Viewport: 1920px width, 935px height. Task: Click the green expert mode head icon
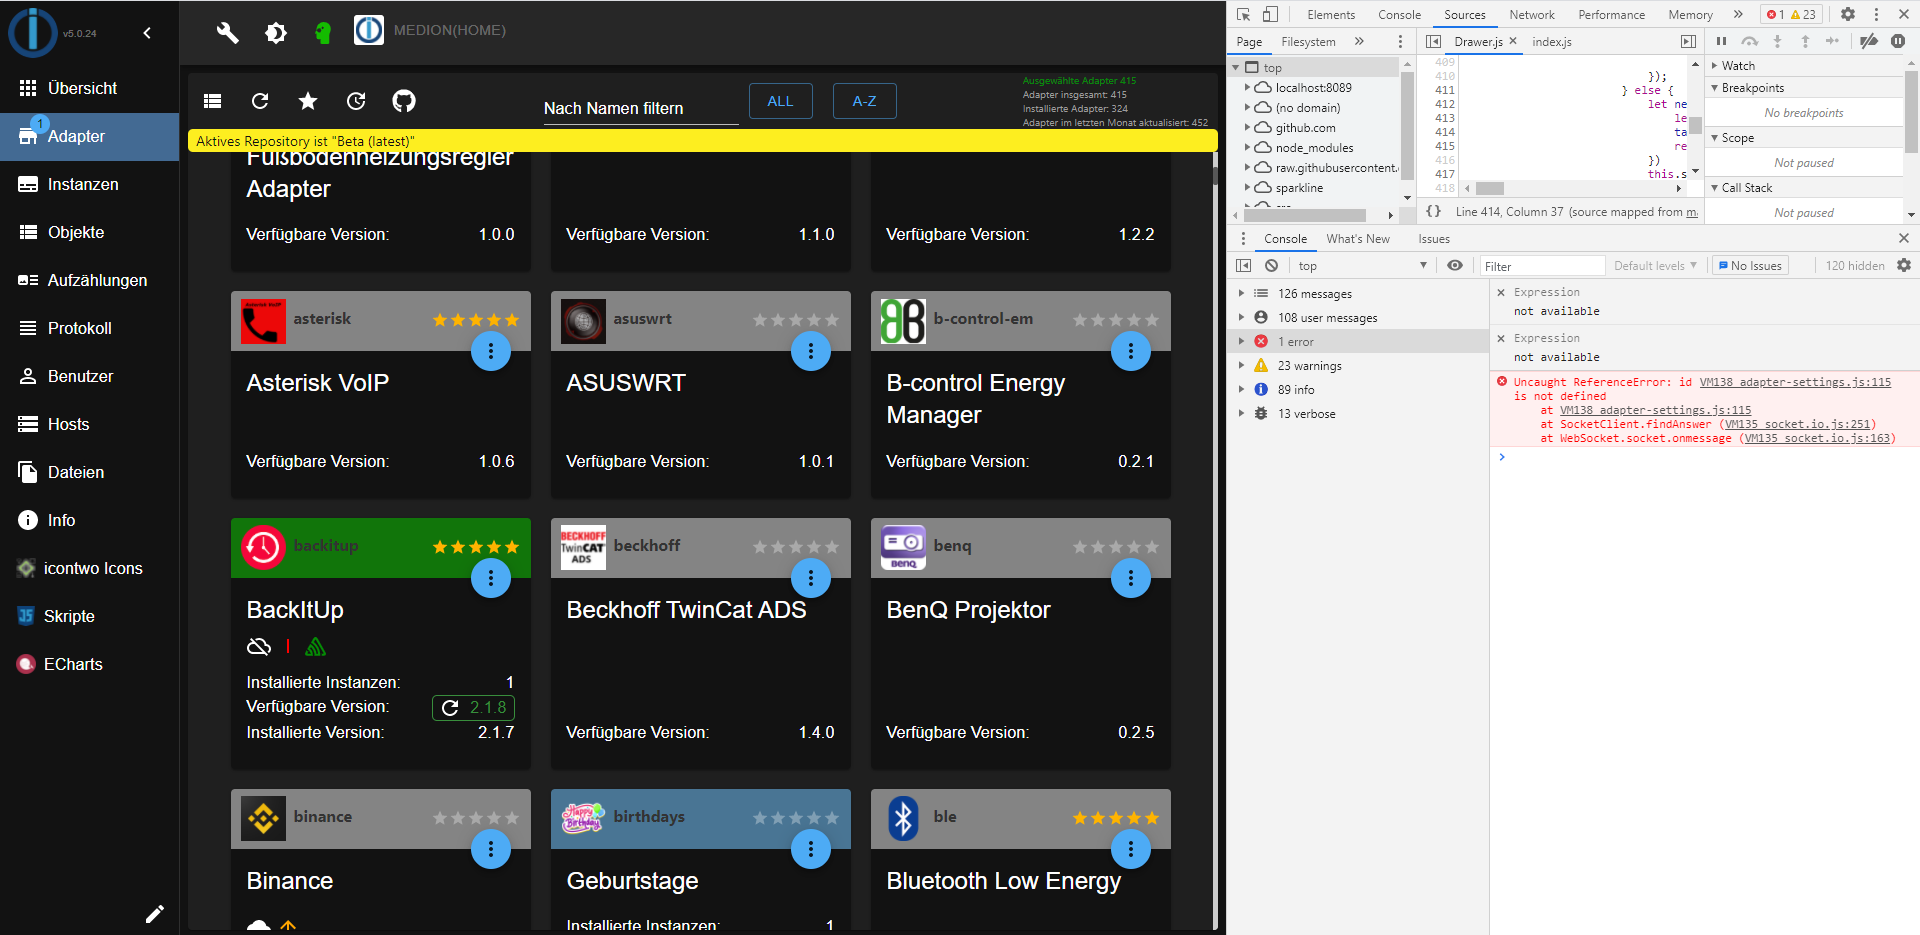(x=322, y=33)
